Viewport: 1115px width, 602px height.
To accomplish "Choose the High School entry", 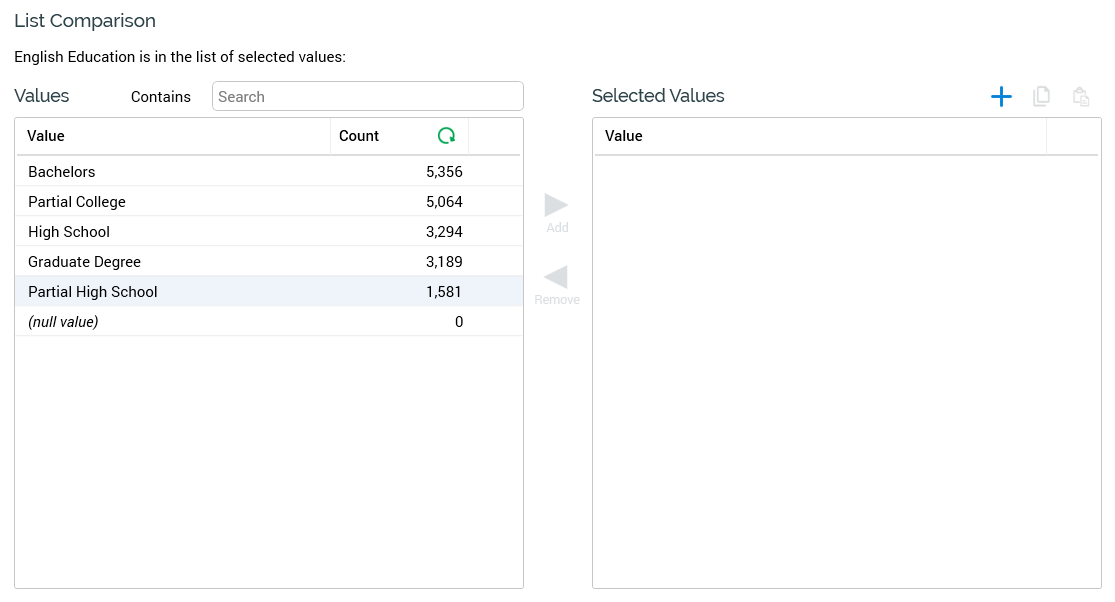I will (69, 232).
